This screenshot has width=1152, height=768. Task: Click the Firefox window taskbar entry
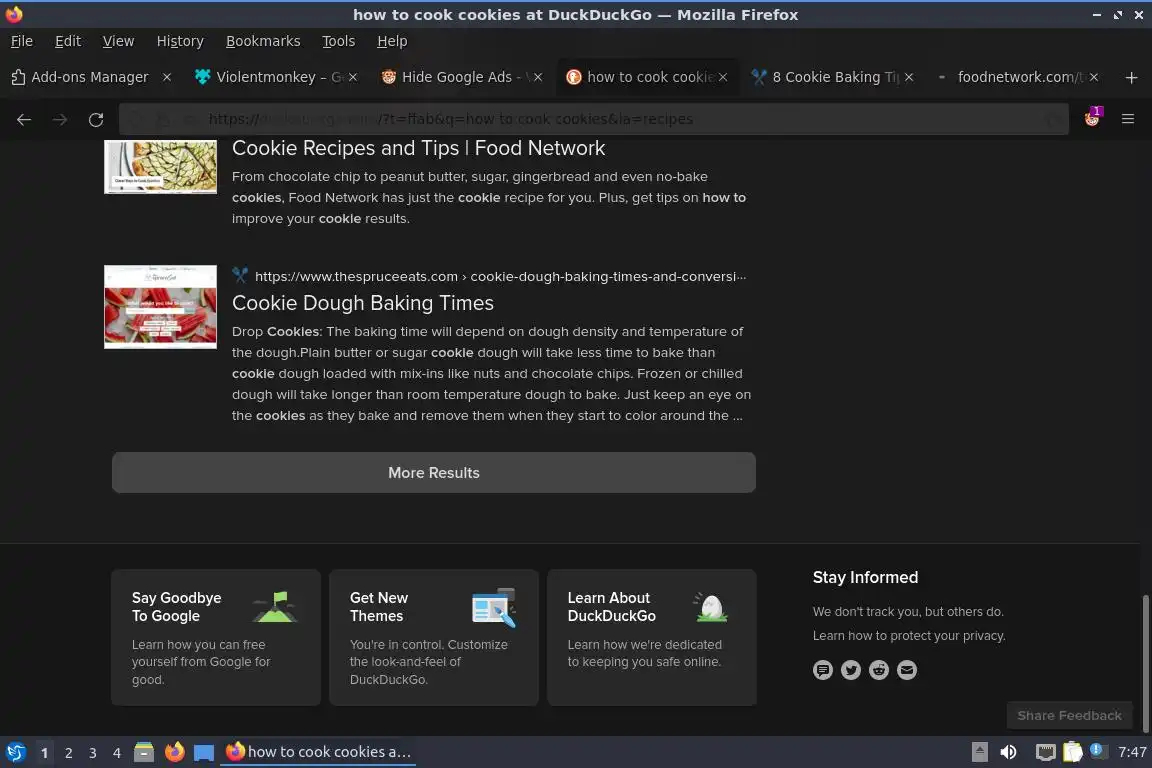[318, 752]
